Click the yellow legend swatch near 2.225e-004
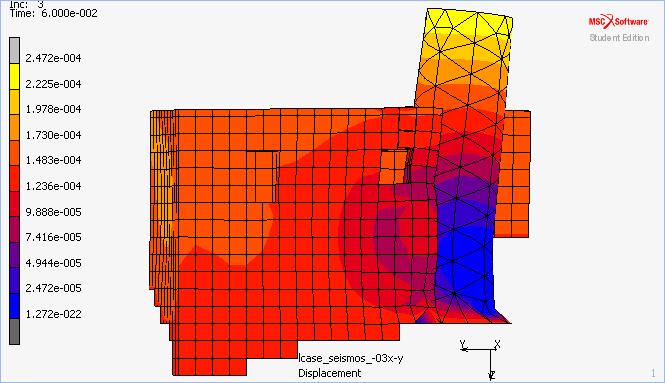Screen dimensions: 665x383 pyautogui.click(x=14, y=76)
